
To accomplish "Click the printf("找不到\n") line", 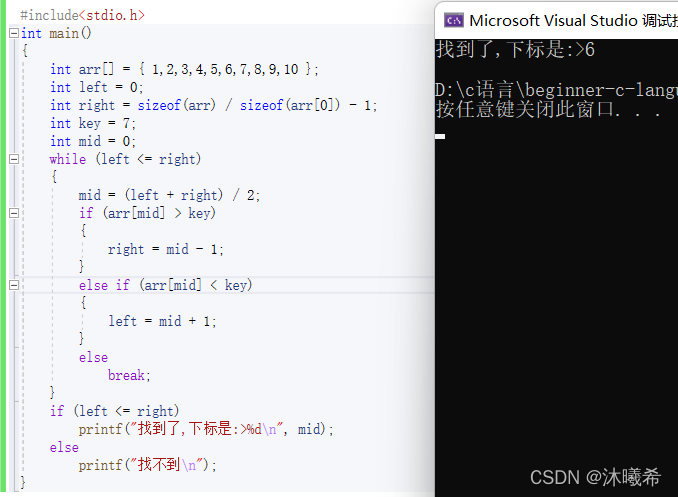I will (x=147, y=465).
